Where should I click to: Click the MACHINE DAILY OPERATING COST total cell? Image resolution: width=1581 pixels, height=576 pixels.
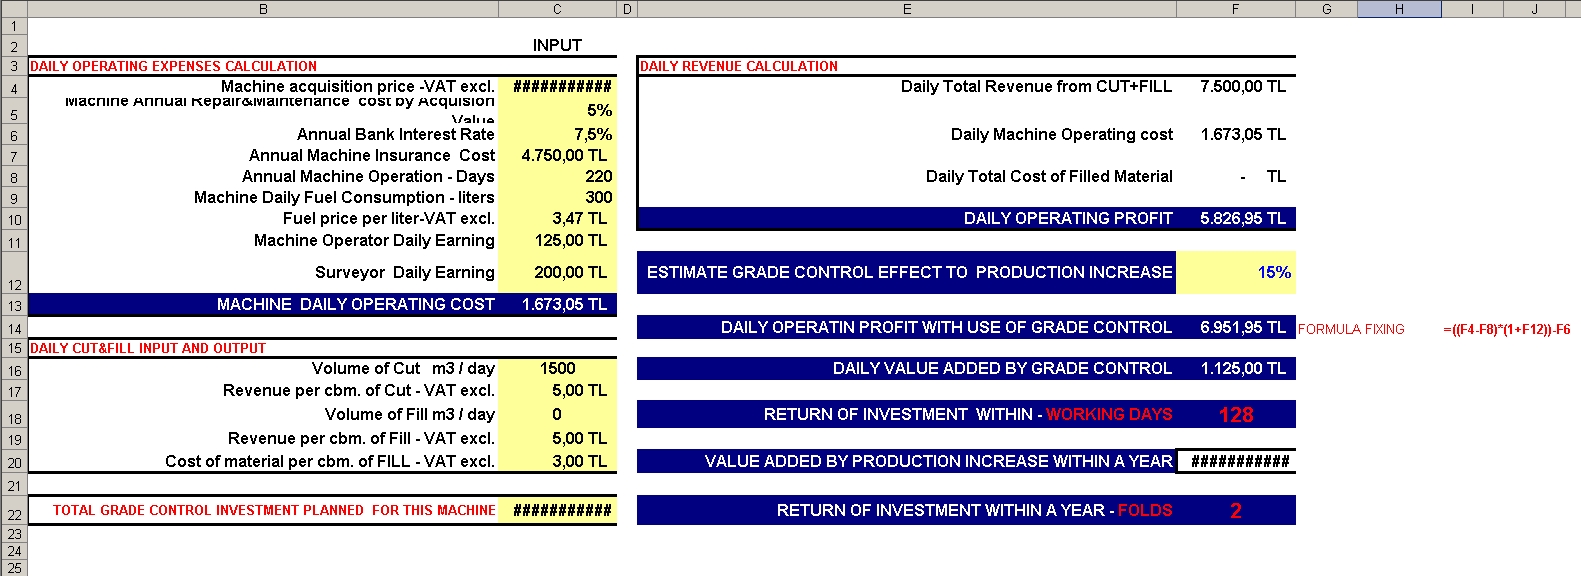click(557, 305)
